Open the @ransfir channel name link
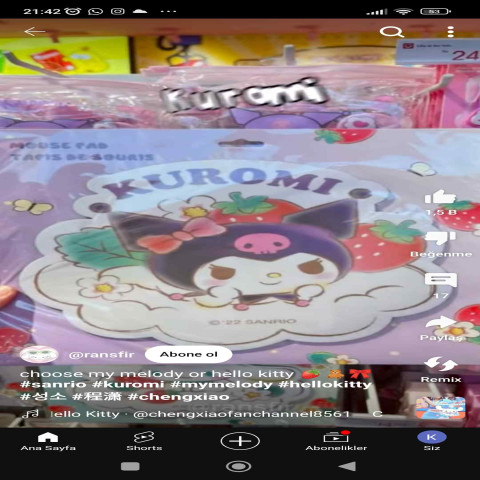 pyautogui.click(x=101, y=355)
